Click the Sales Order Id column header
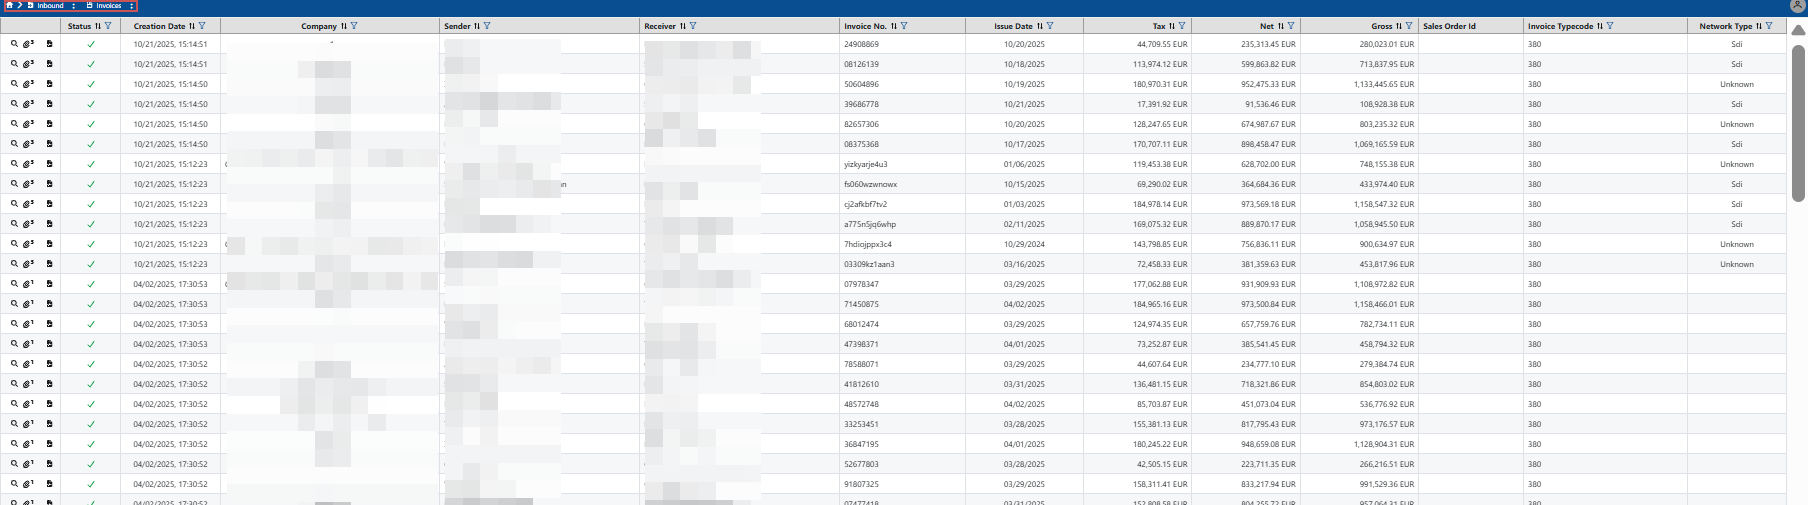 click(1449, 26)
